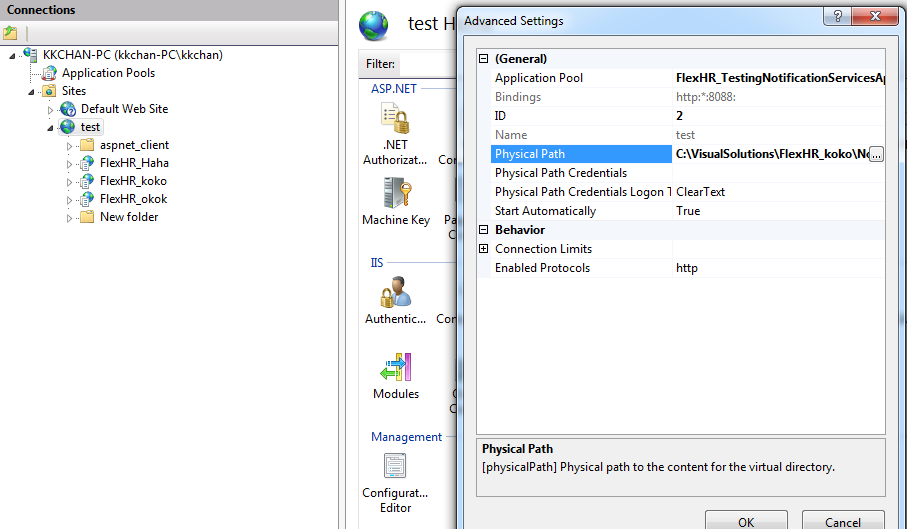Select the Default Web Site tree label

124,109
